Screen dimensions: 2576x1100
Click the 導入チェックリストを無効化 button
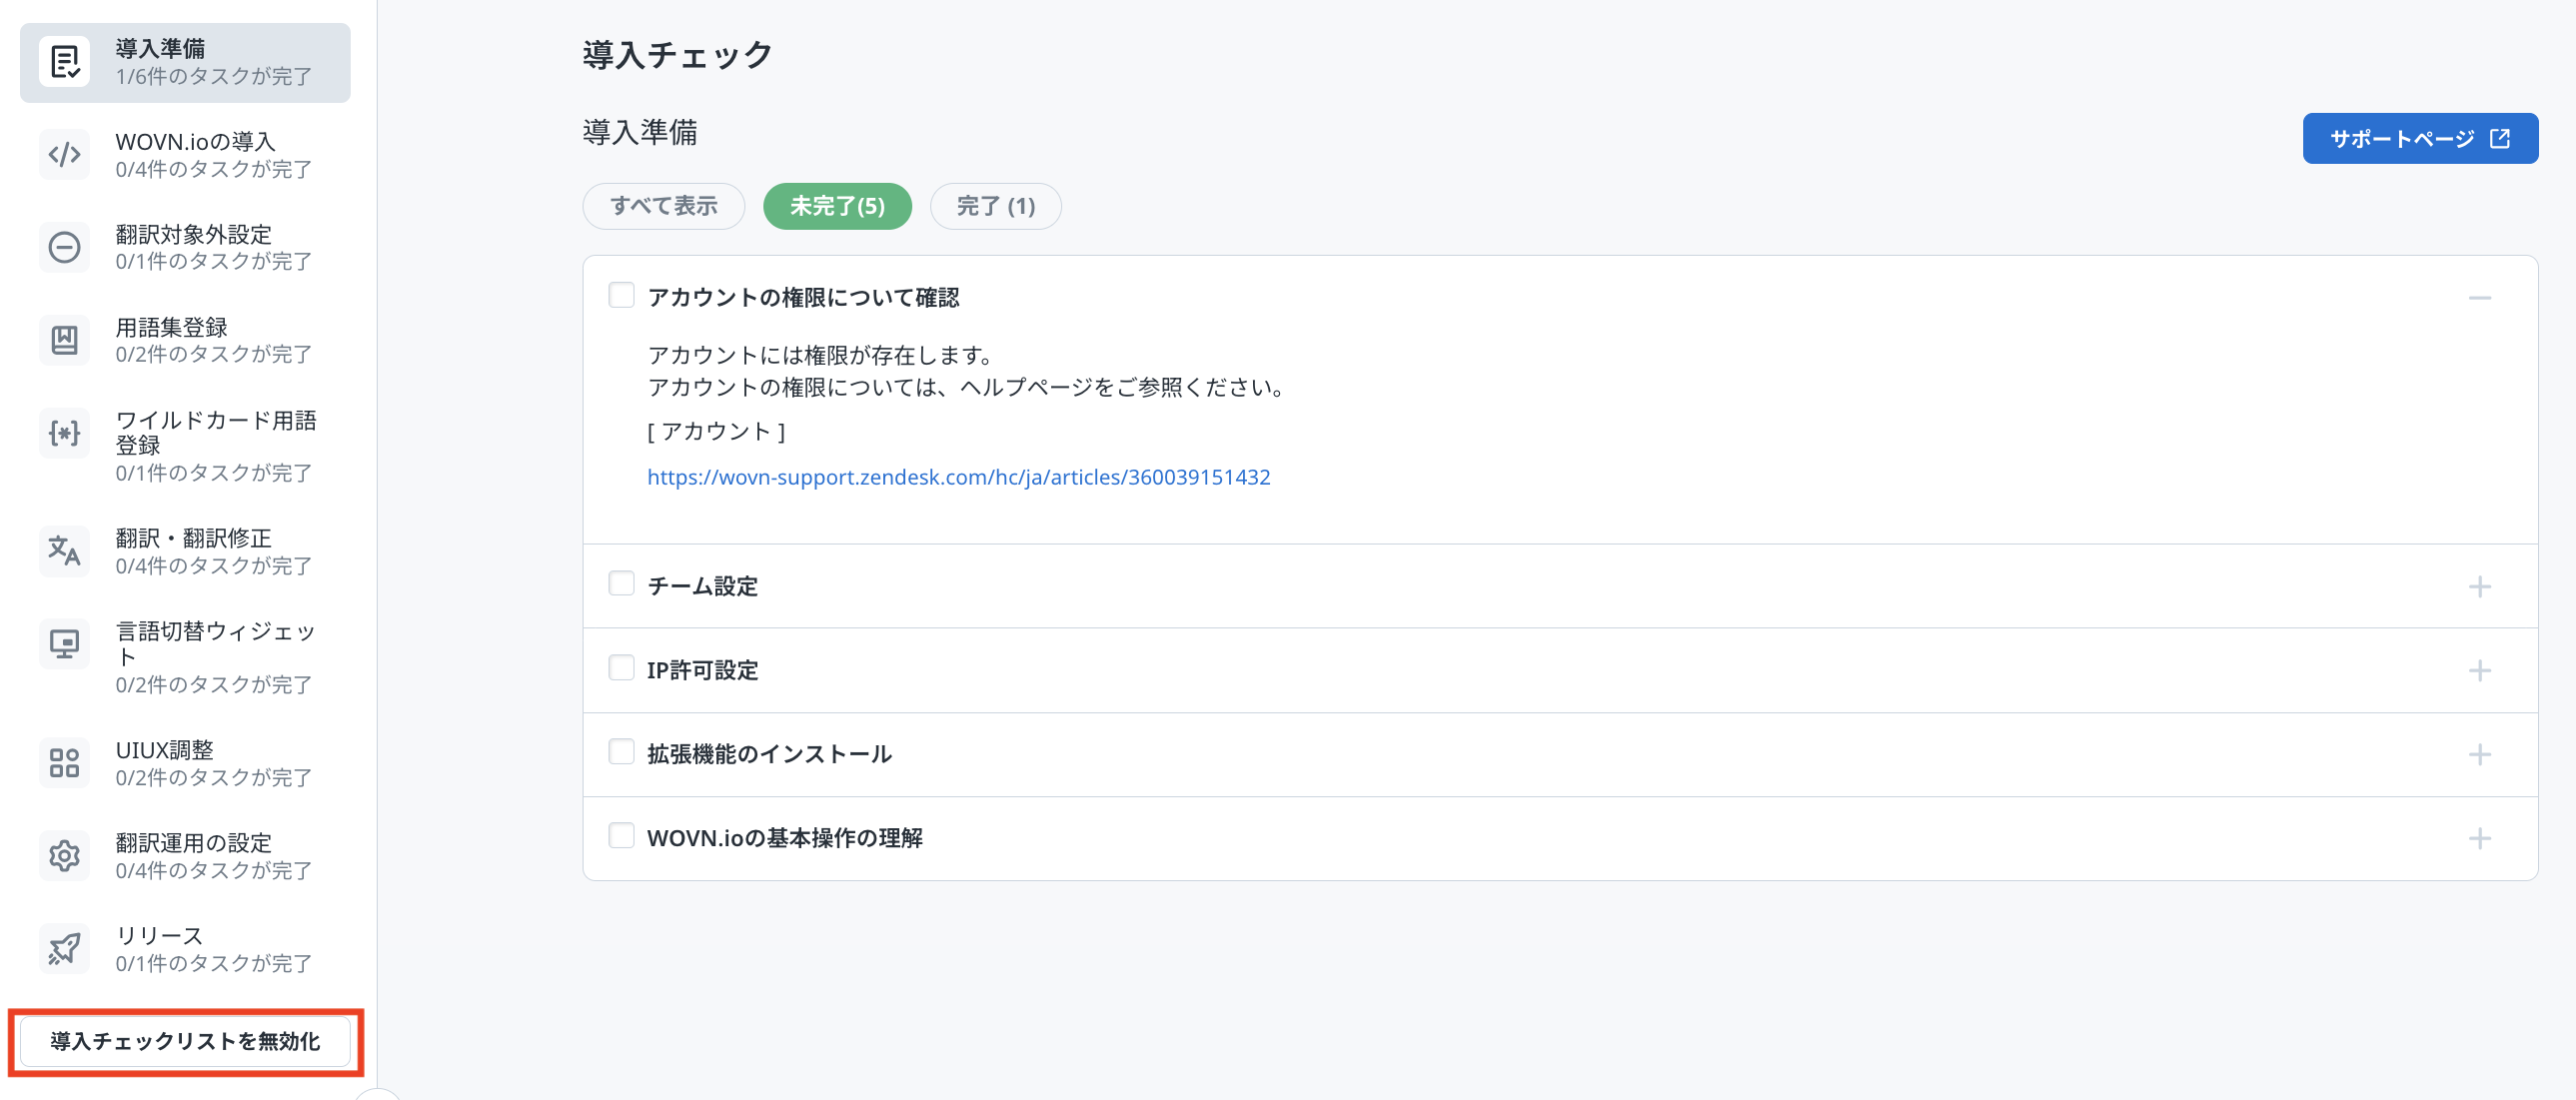(x=185, y=1041)
